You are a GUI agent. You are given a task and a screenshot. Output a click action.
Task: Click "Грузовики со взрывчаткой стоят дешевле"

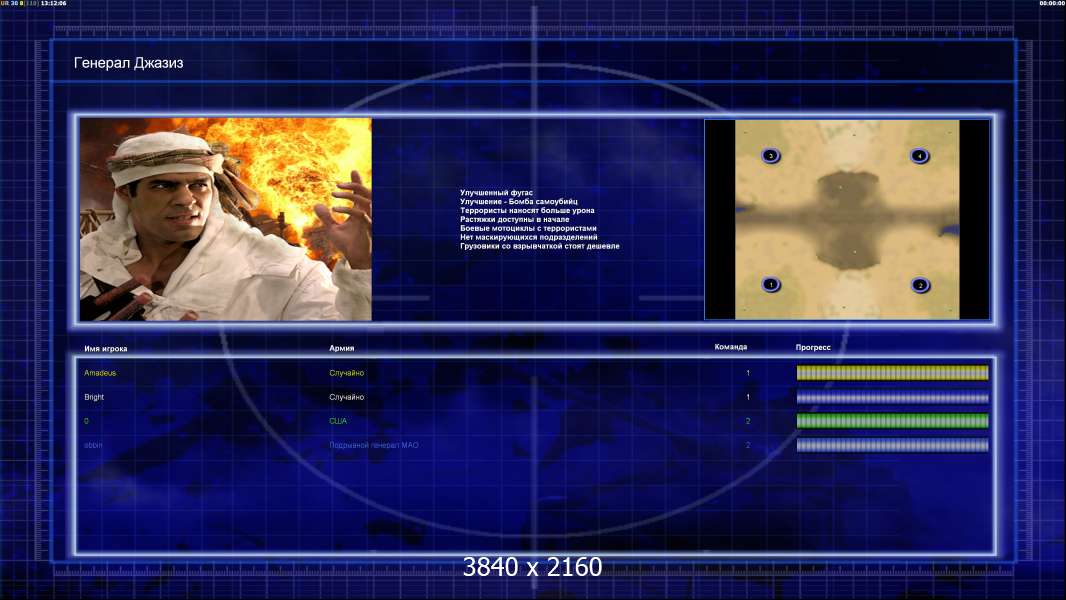[x=540, y=246]
